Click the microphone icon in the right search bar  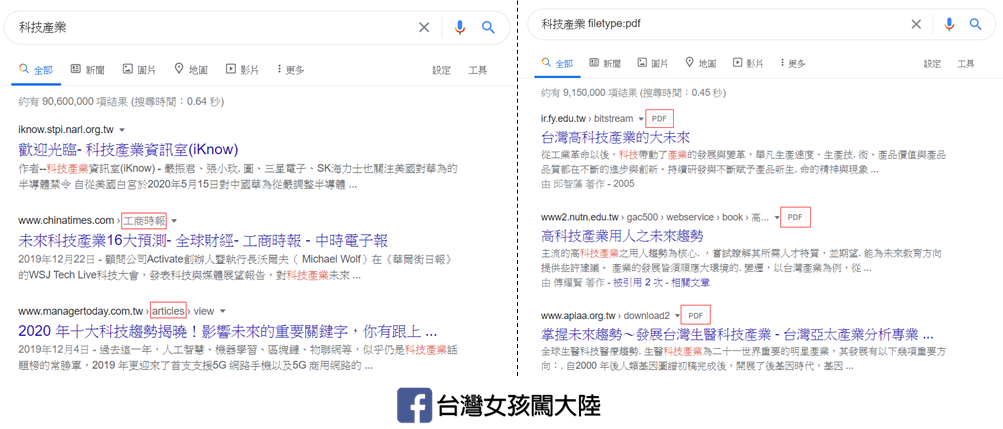(948, 24)
